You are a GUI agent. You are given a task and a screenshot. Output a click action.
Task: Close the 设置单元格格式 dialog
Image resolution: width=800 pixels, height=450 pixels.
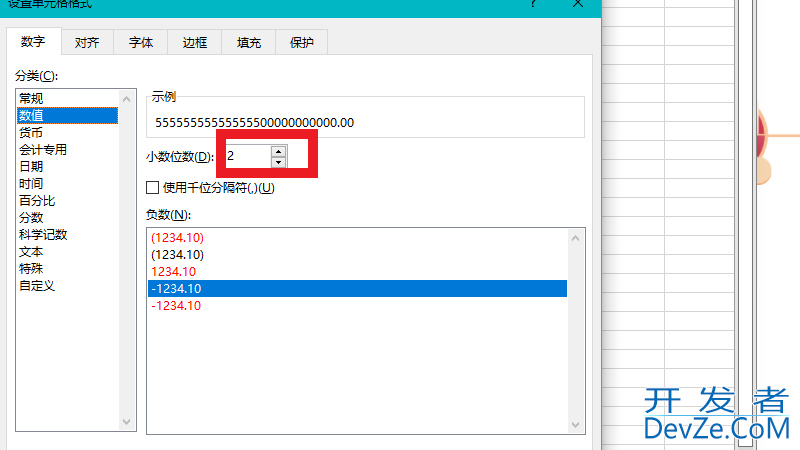tap(578, 4)
